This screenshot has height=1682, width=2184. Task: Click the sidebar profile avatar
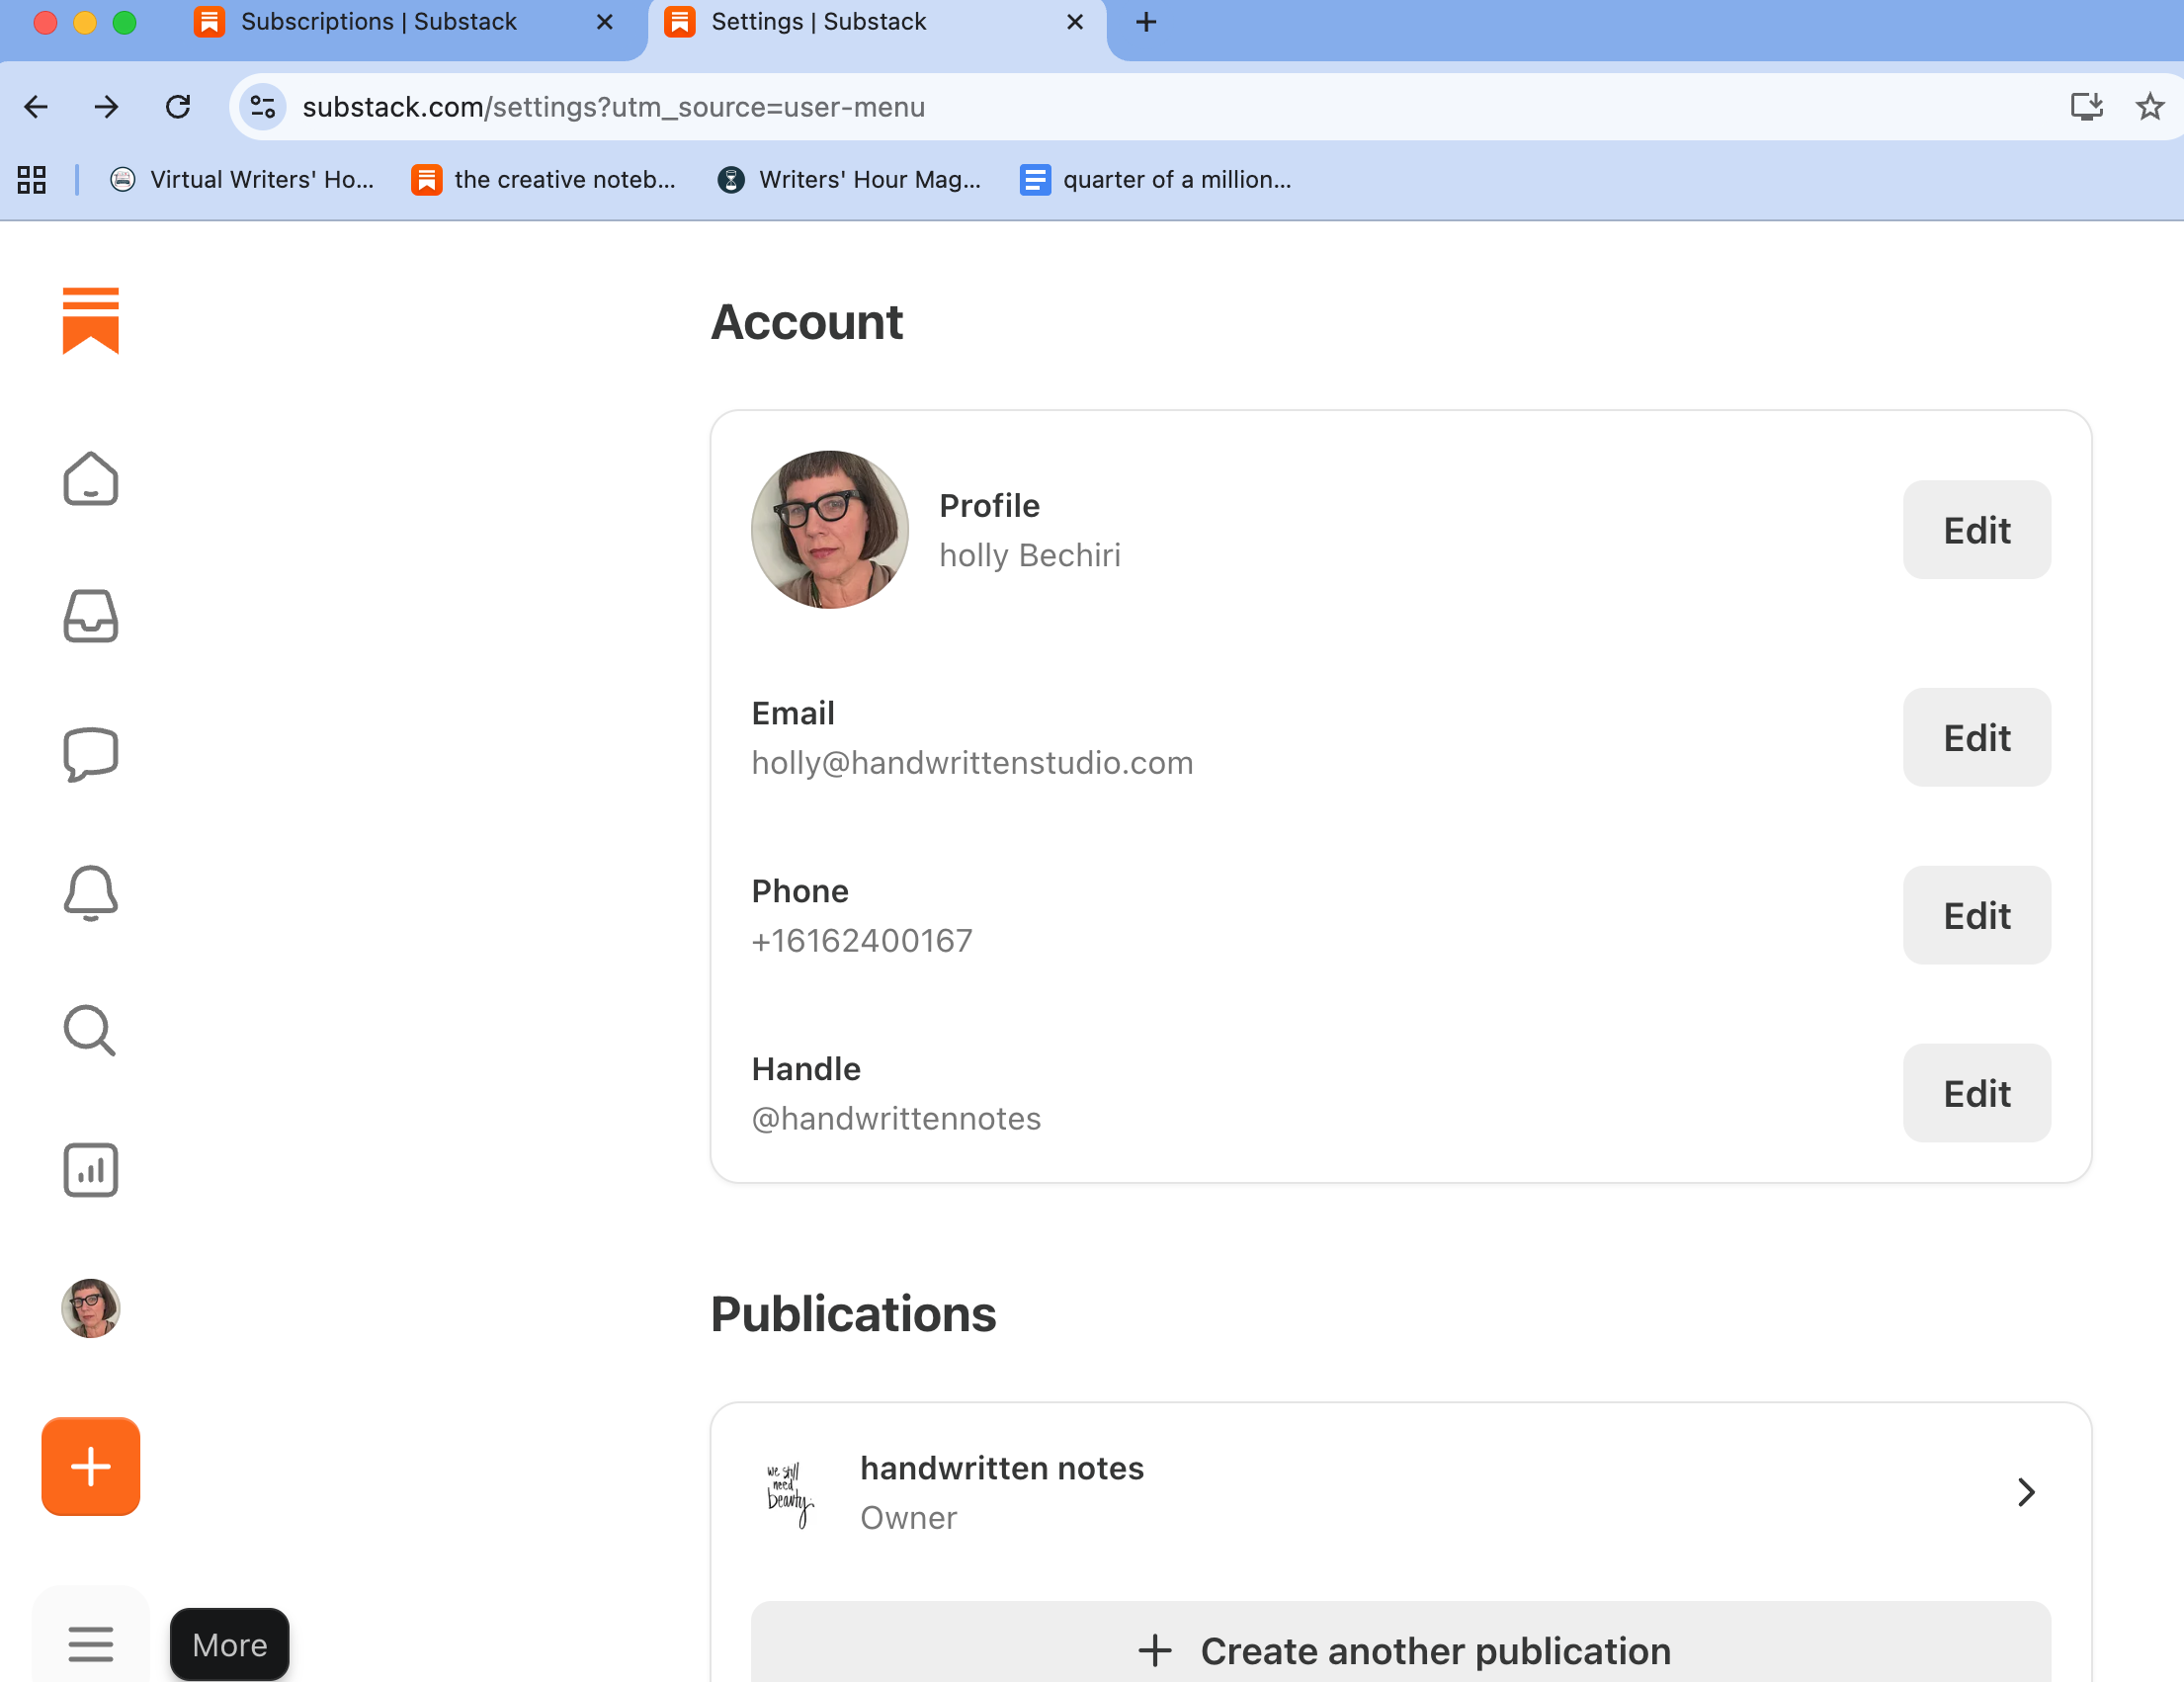90,1307
